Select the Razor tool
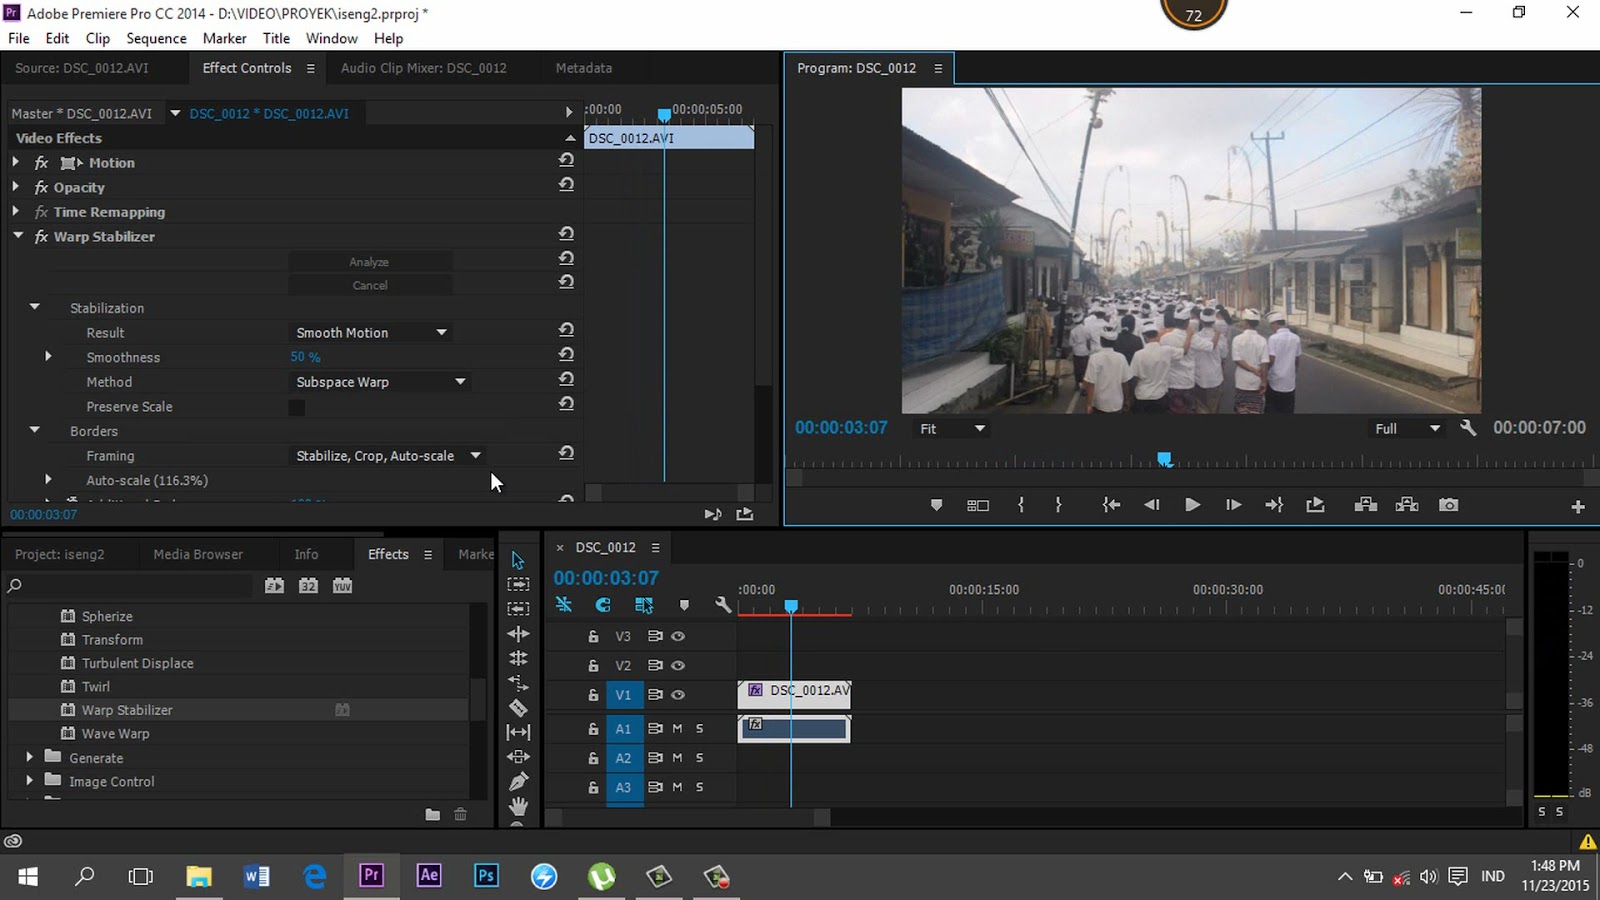This screenshot has width=1600, height=900. 518,708
